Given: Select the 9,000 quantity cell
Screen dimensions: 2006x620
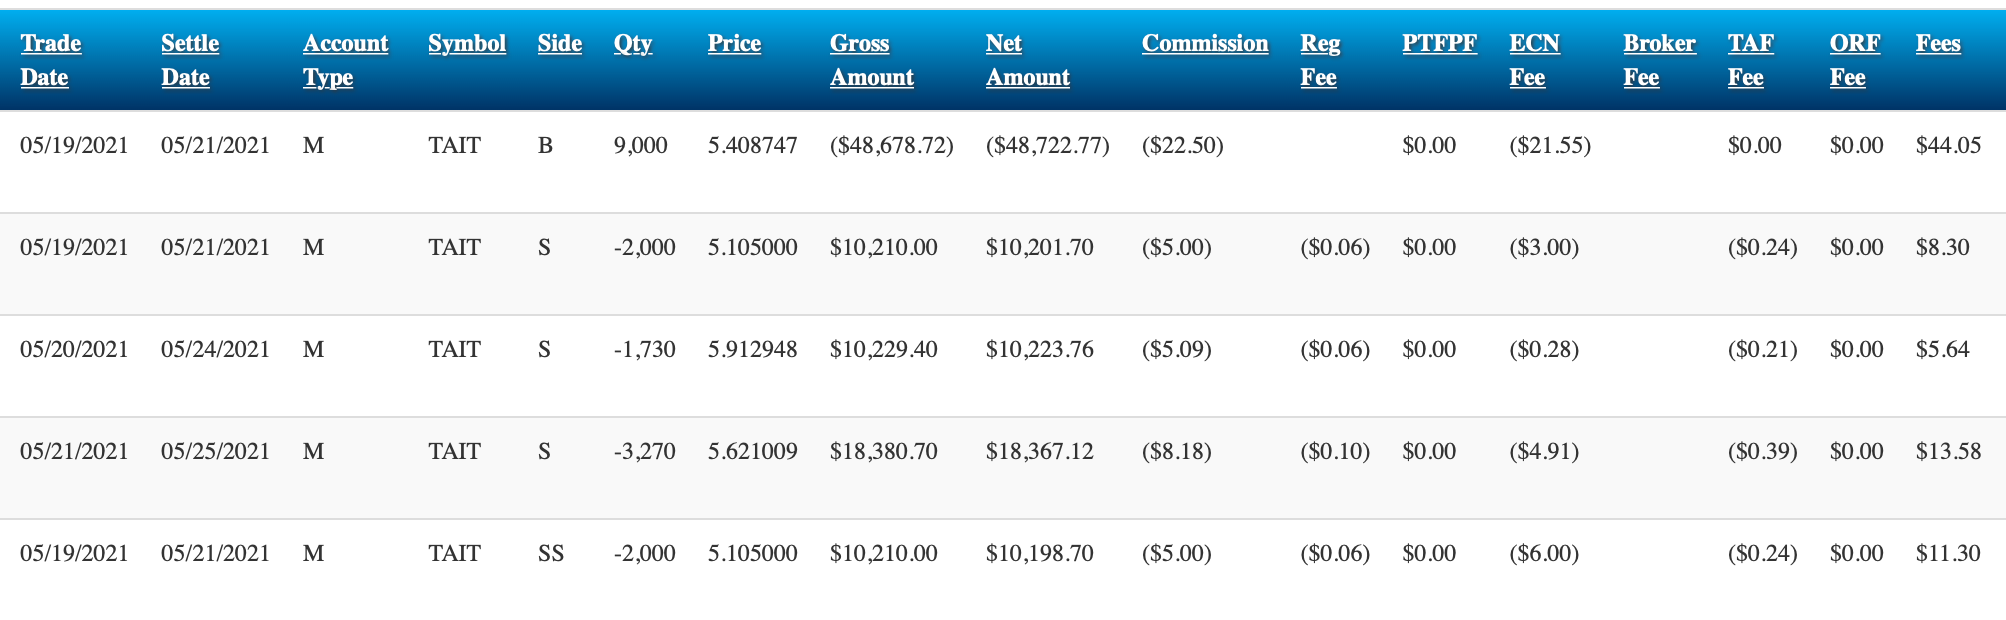Looking at the screenshot, I should [x=640, y=146].
